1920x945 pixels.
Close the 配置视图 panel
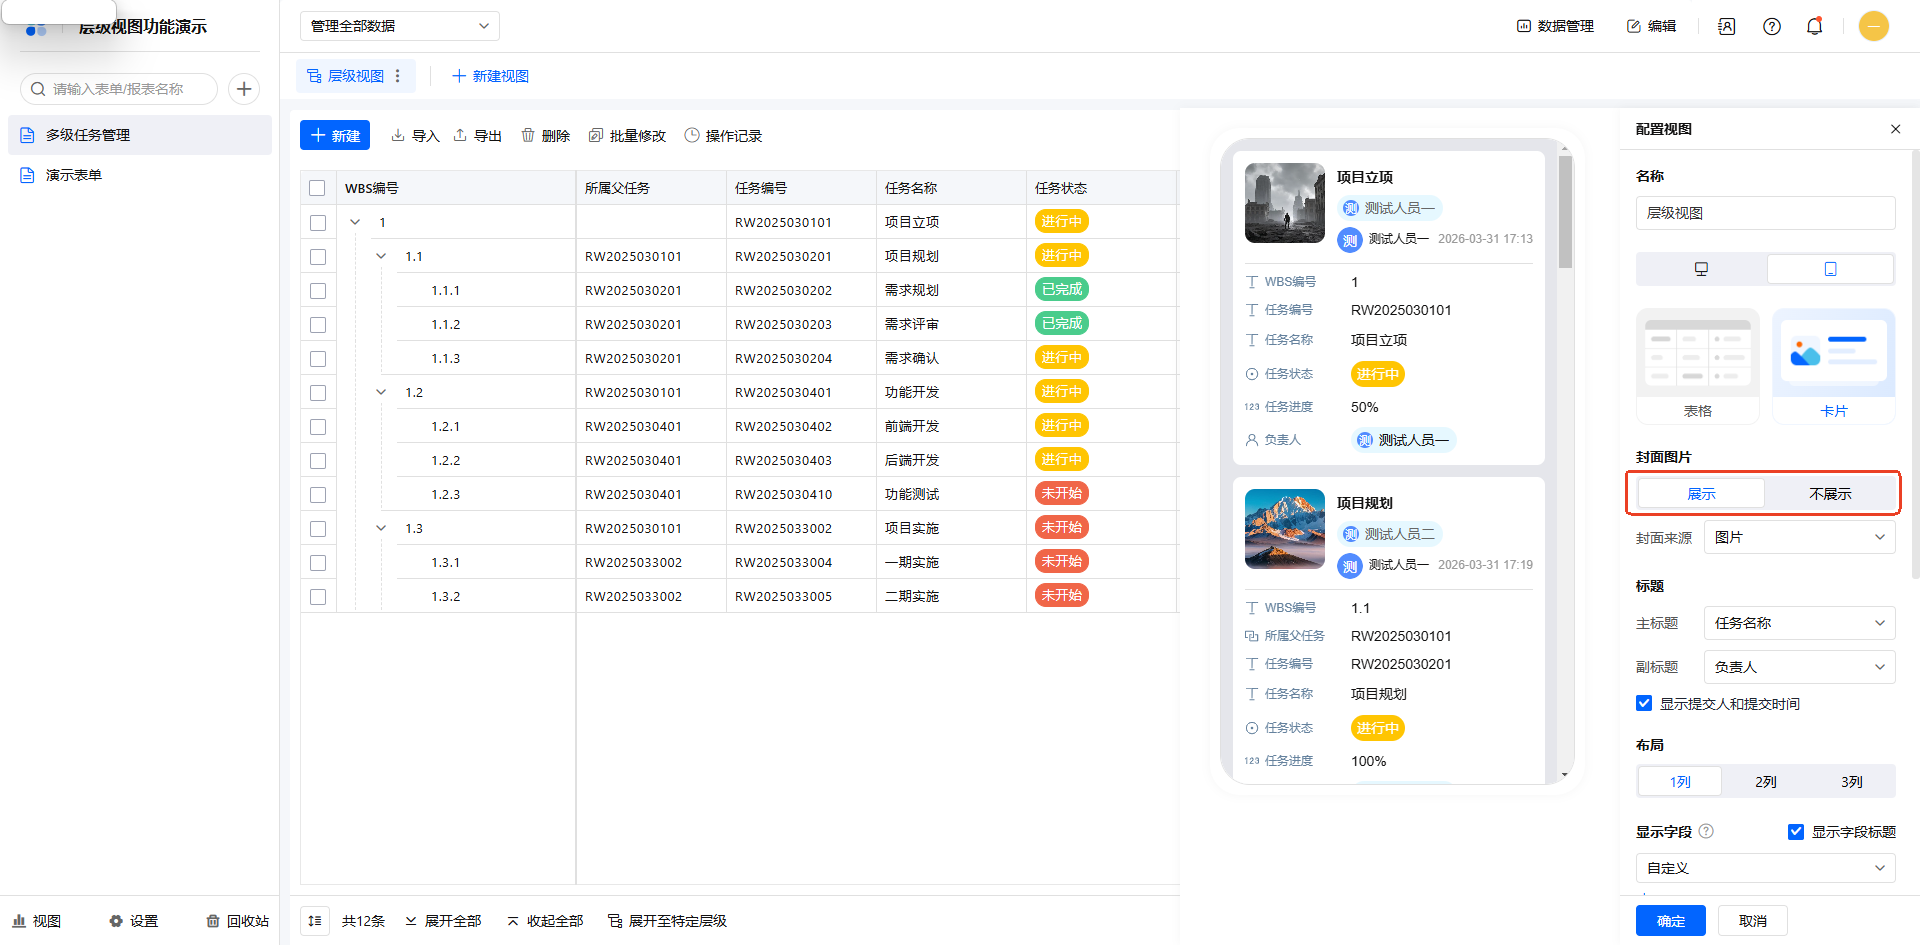tap(1895, 129)
